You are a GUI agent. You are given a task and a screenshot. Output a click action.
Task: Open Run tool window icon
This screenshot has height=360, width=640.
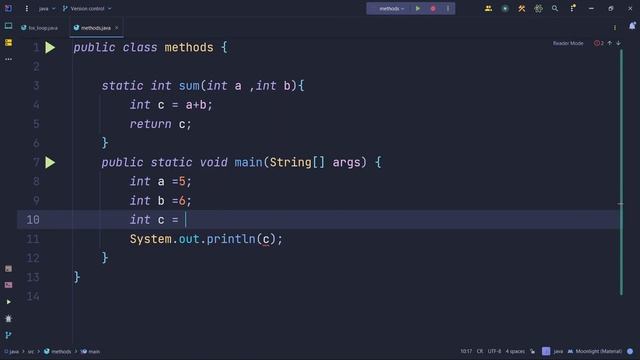click(8, 302)
